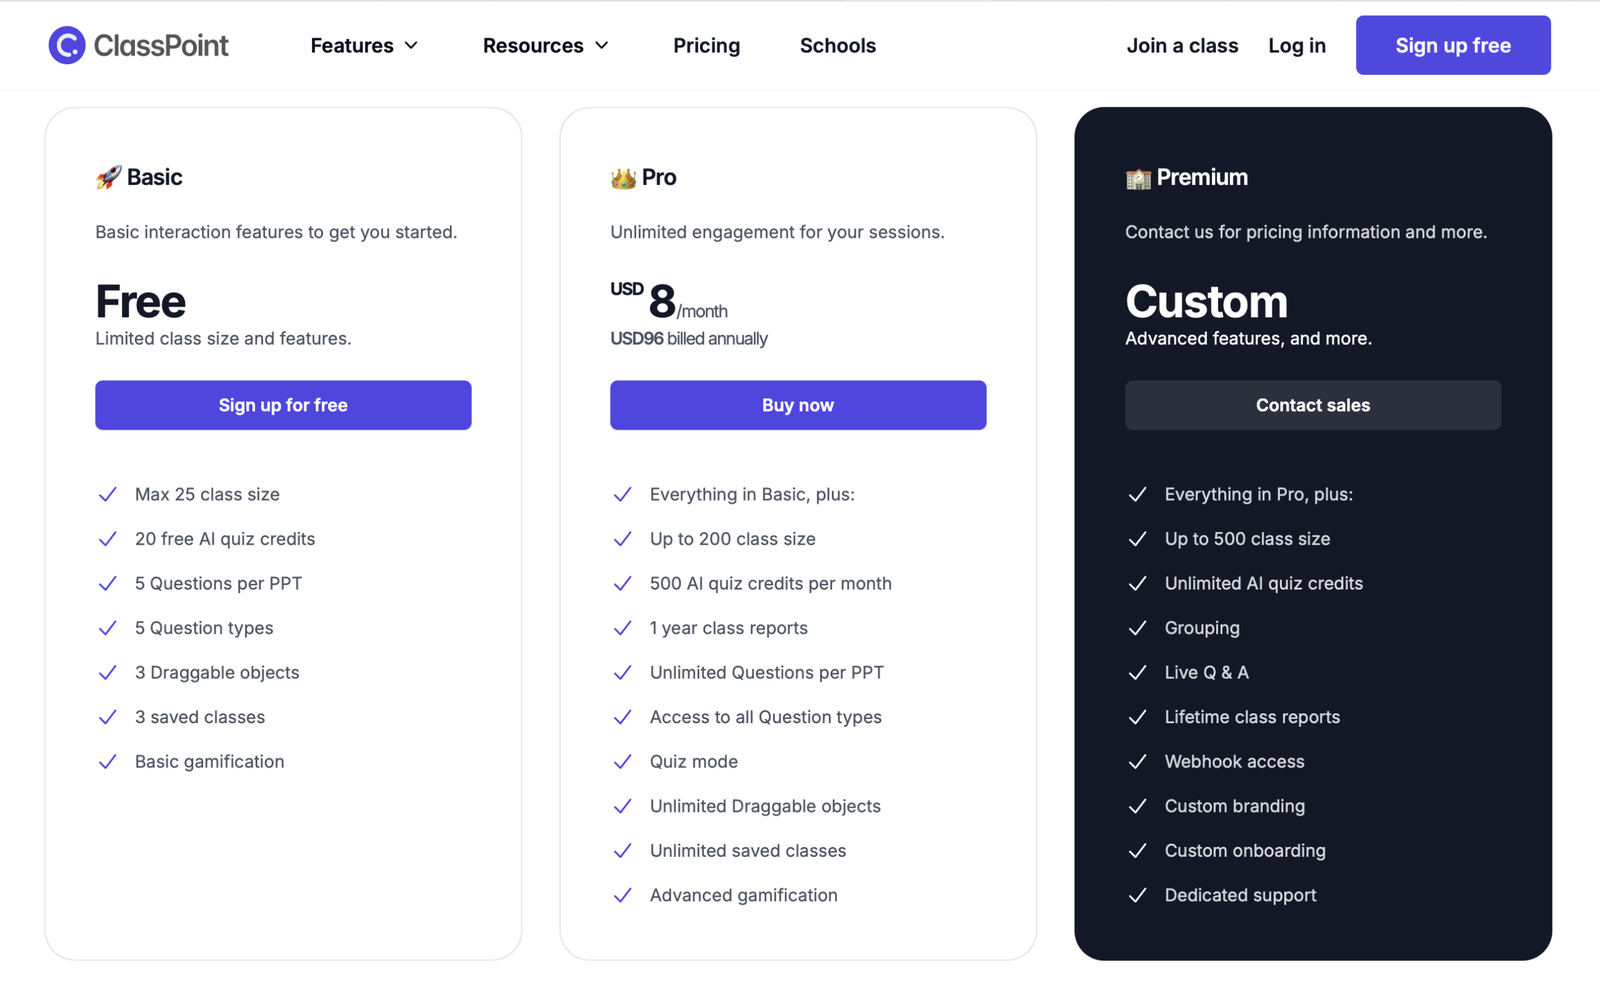This screenshot has height=983, width=1600.
Task: Click checkmark beside Live Q & A
Action: [1137, 673]
